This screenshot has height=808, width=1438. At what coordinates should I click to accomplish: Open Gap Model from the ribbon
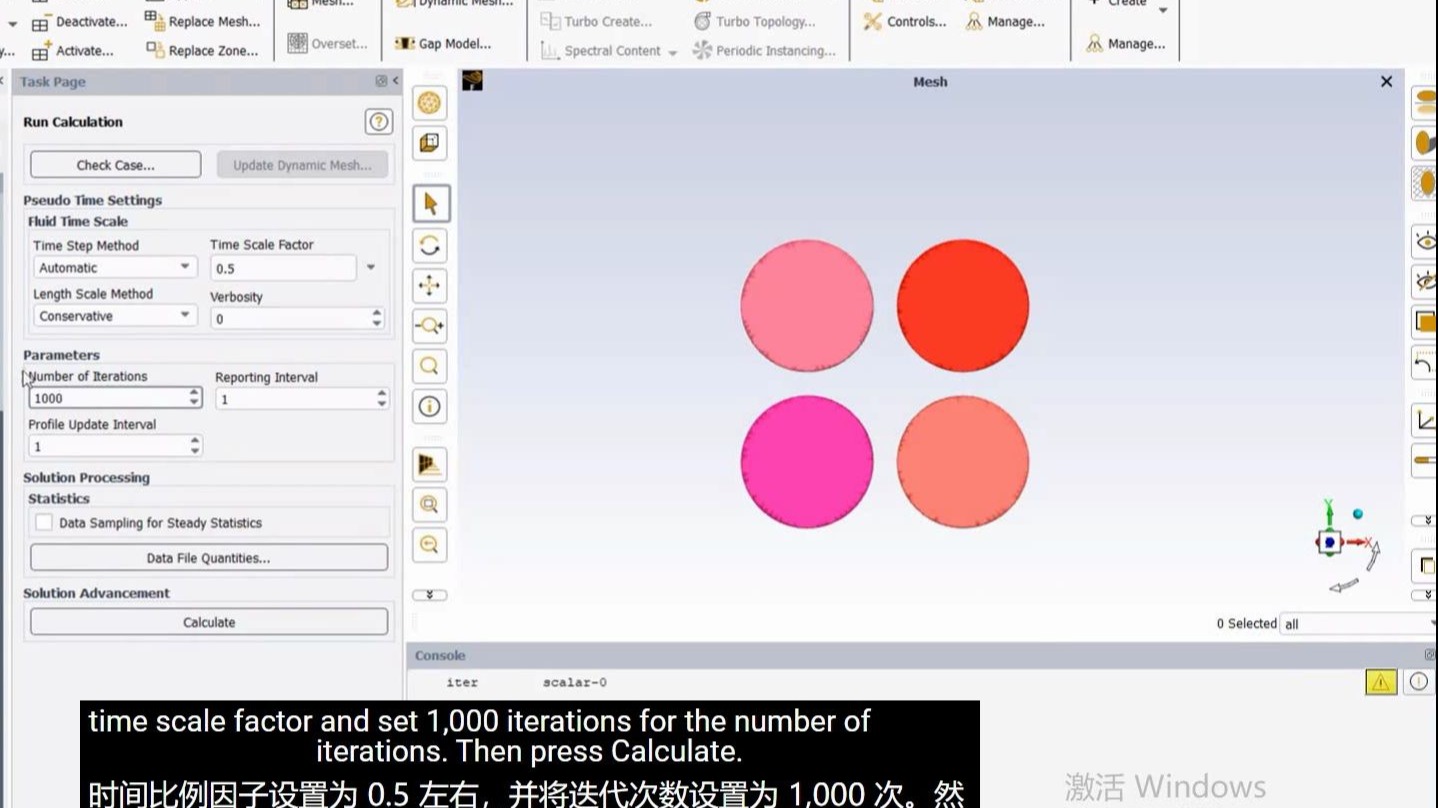pos(443,44)
